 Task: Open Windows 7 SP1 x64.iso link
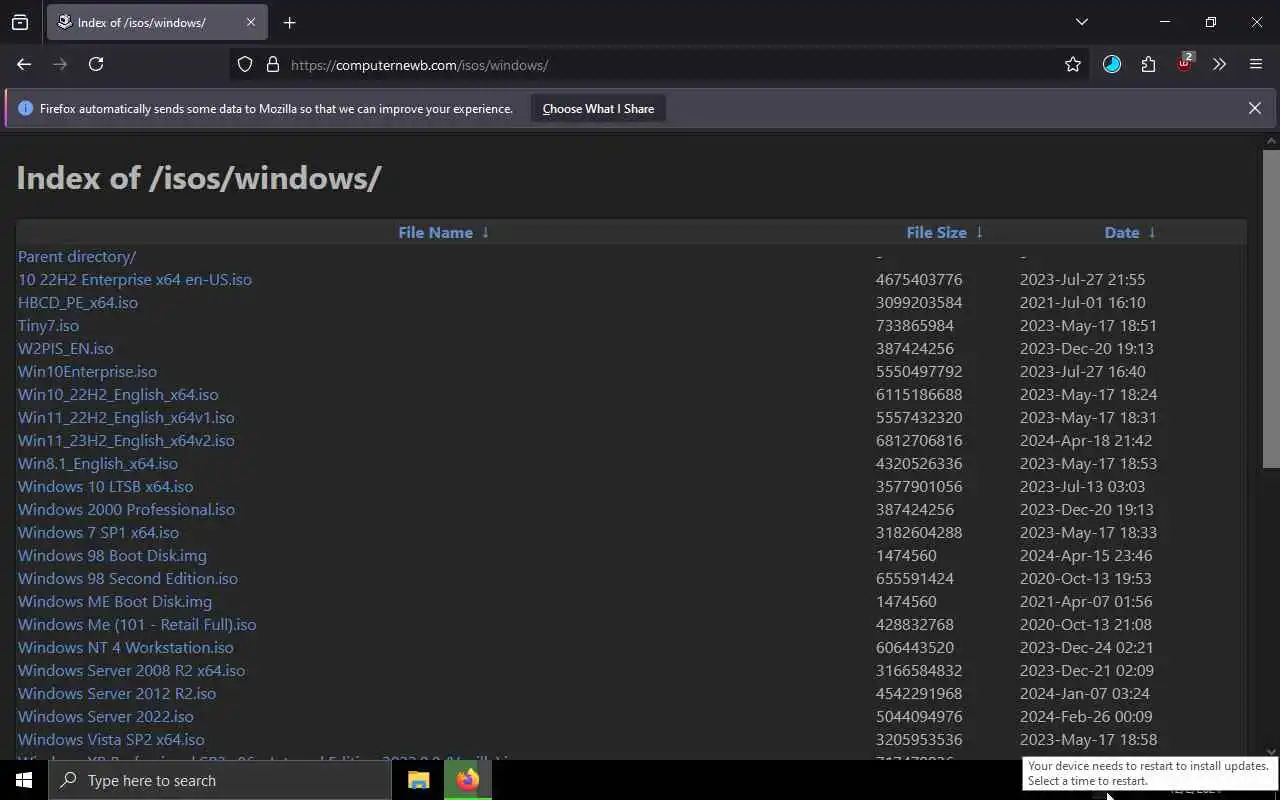tap(98, 533)
